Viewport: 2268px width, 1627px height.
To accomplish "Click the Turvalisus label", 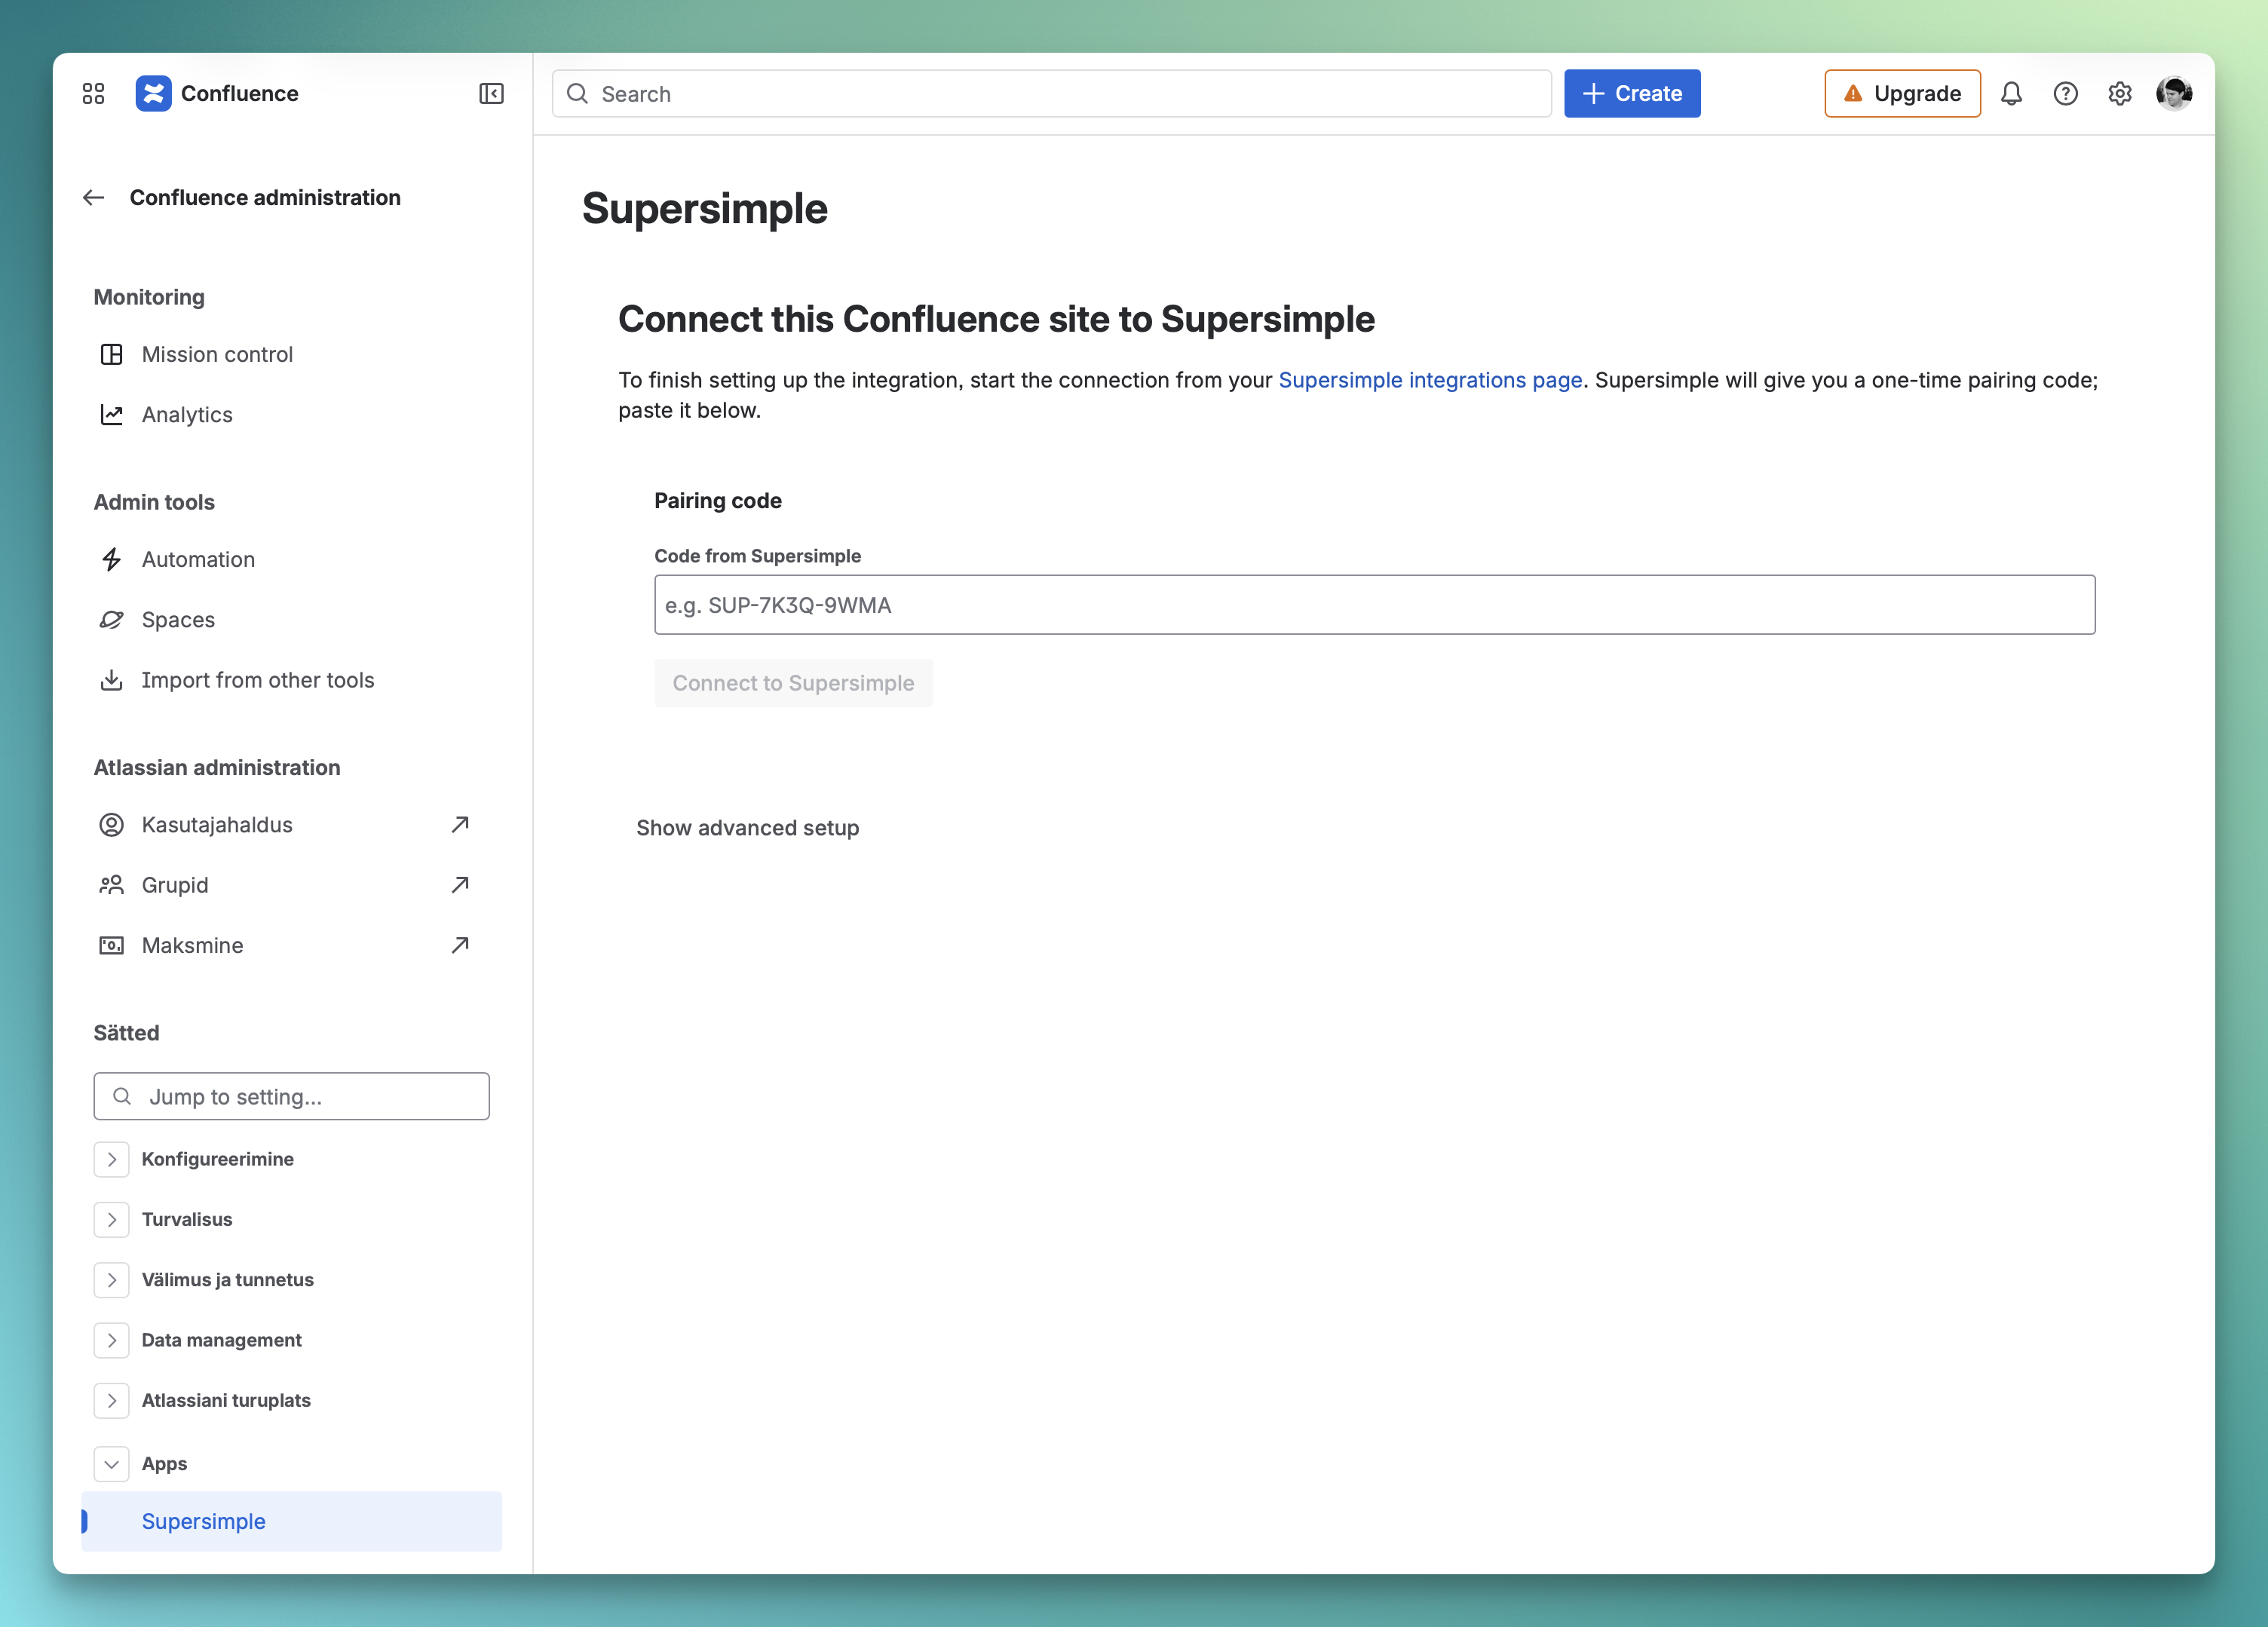I will 187,1219.
